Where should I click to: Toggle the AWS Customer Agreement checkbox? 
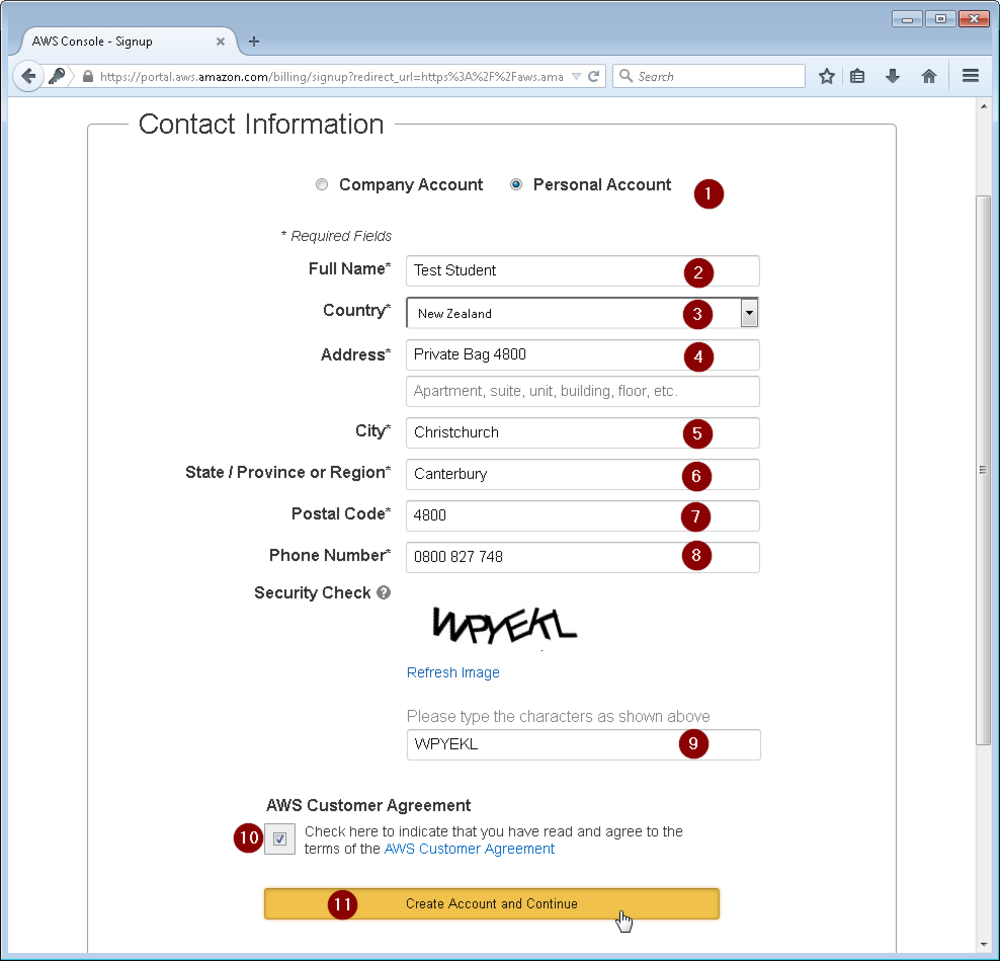[280, 839]
